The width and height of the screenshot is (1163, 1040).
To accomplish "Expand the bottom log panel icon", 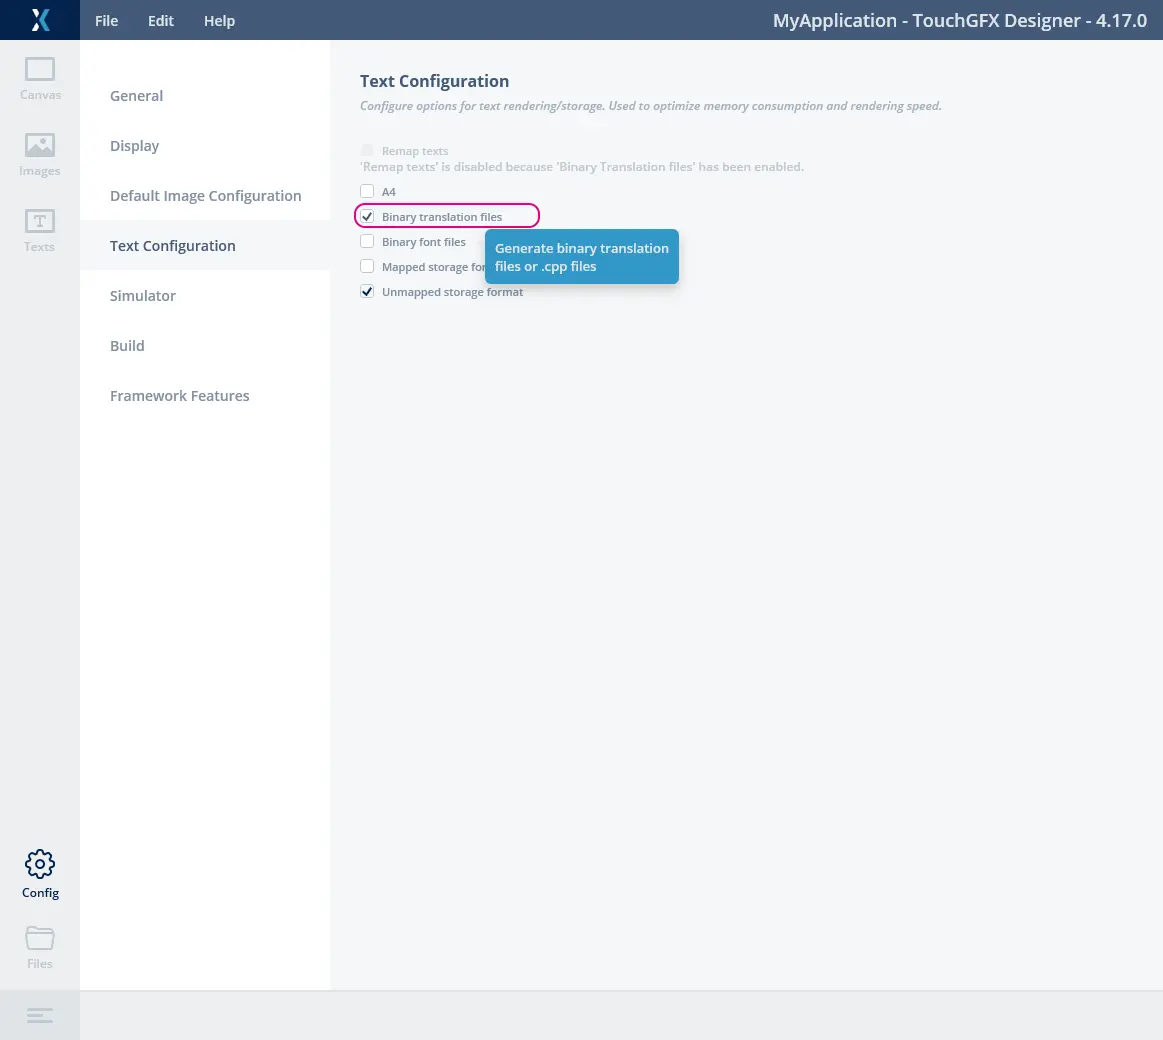I will pos(40,1015).
